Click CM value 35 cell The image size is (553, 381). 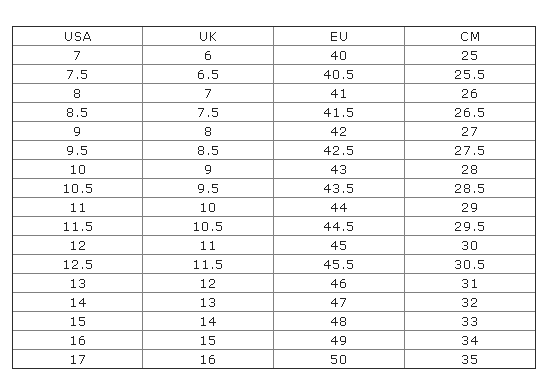coord(470,359)
